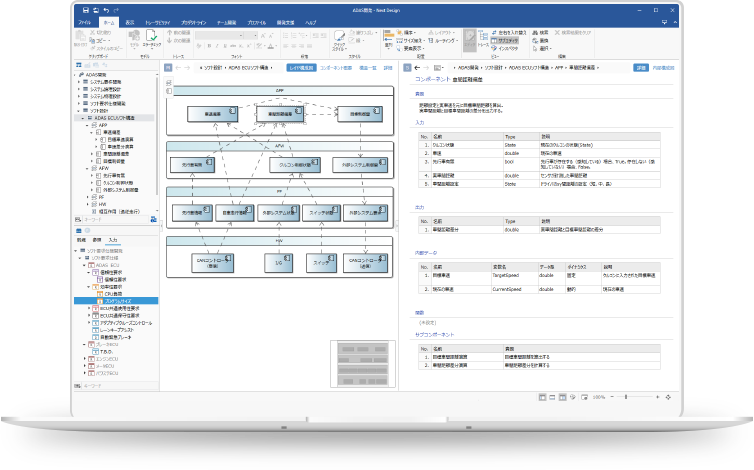Select the 内部構成図 view in the right pane
The width and height of the screenshot is (754, 470).
pyautogui.click(x=664, y=68)
